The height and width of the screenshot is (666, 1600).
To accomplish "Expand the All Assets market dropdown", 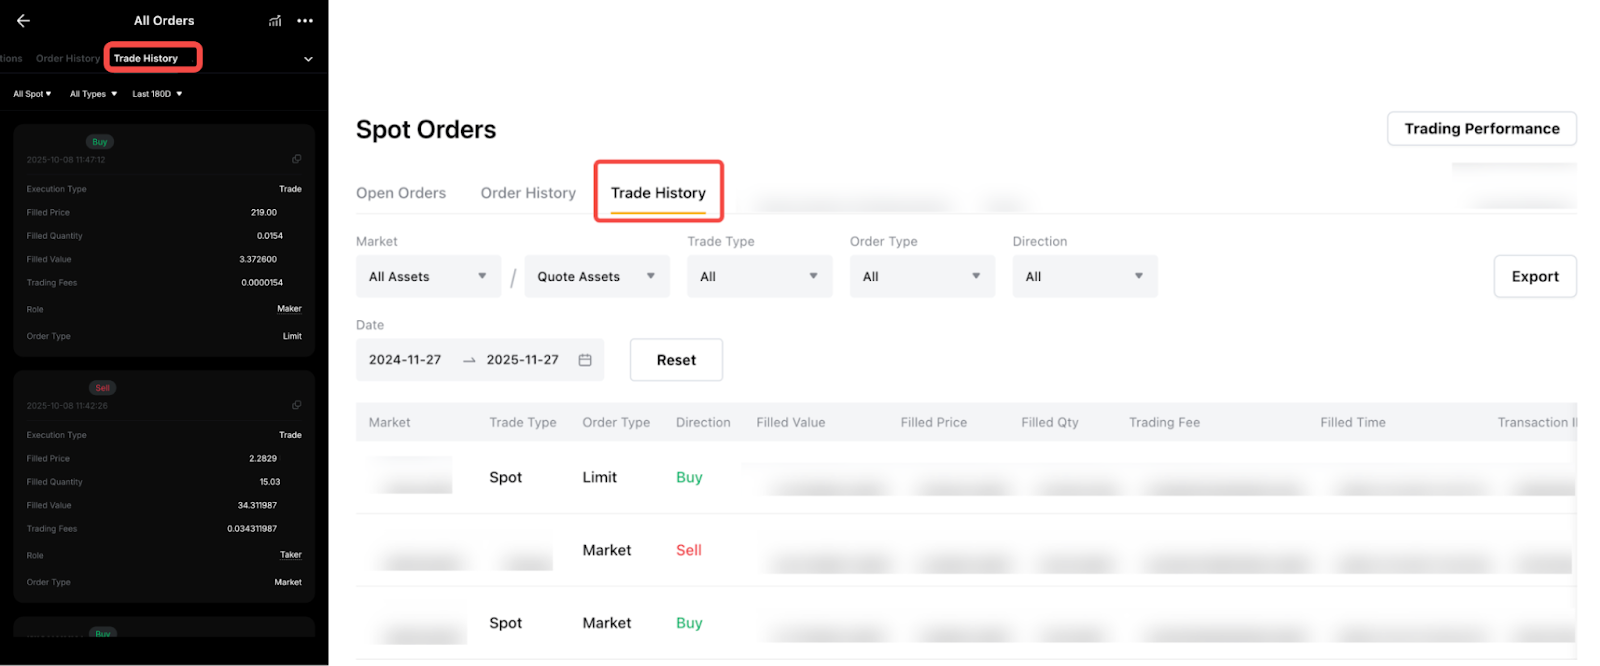I will tap(428, 277).
